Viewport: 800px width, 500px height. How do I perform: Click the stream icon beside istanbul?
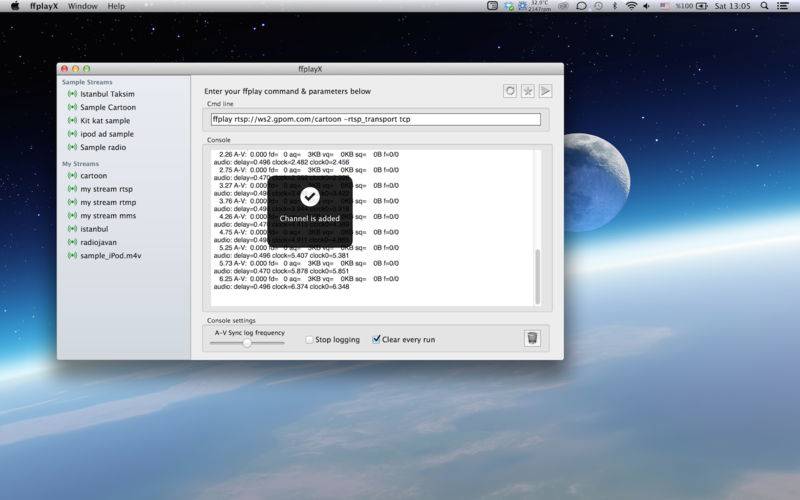click(72, 229)
